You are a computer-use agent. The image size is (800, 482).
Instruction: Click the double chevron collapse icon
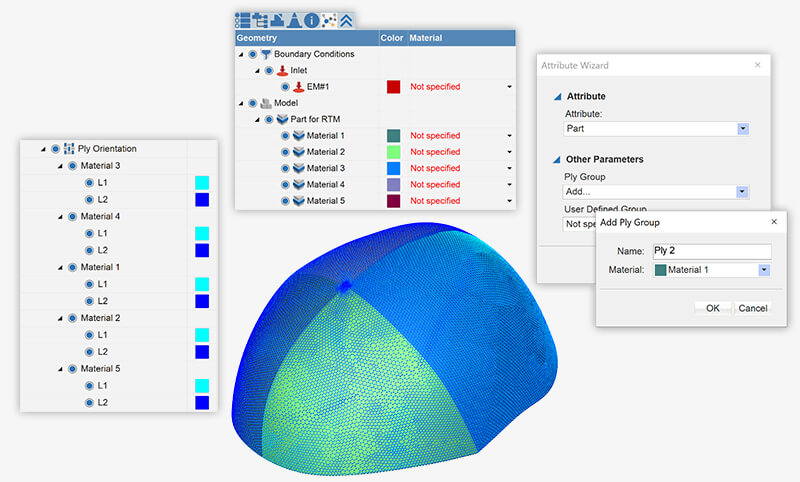[345, 19]
